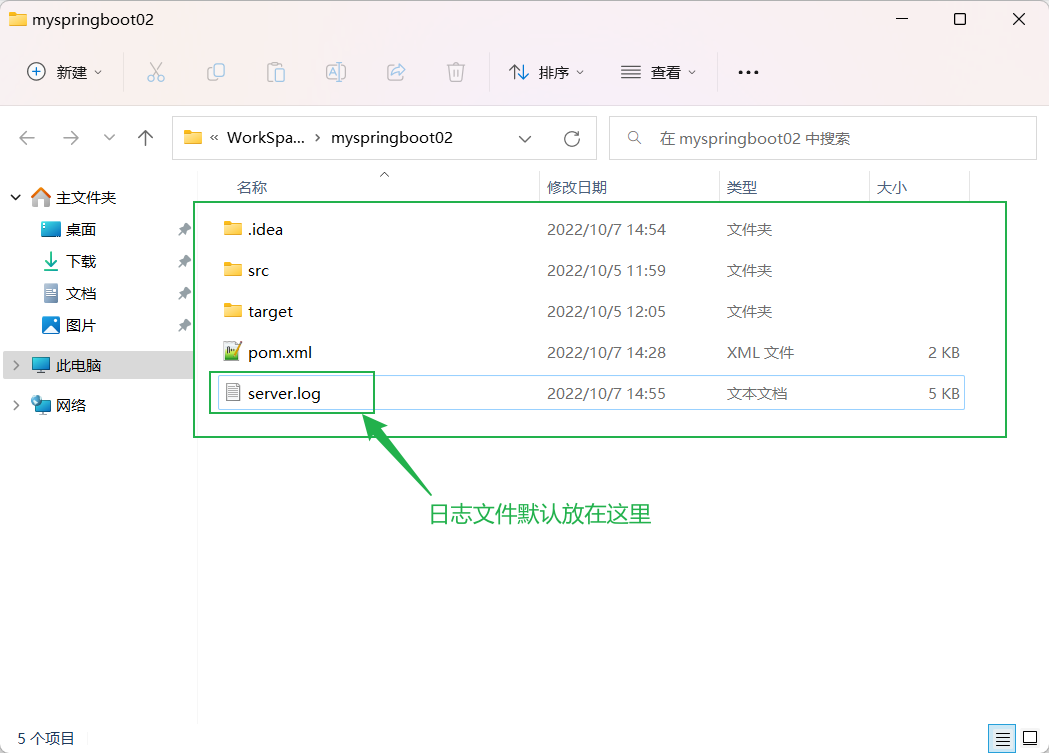Viewport: 1049px width, 753px height.
Task: Click the Share icon in the toolbar
Action: click(395, 71)
